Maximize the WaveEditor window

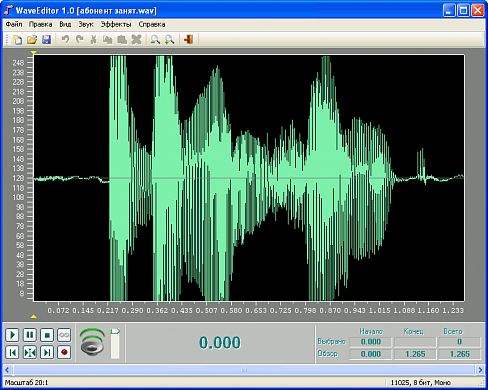point(463,10)
